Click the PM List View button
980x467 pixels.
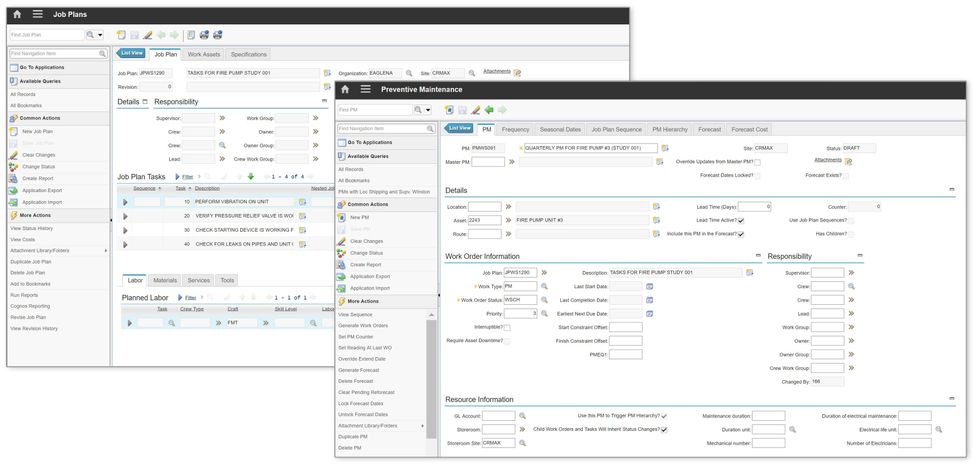tap(459, 128)
